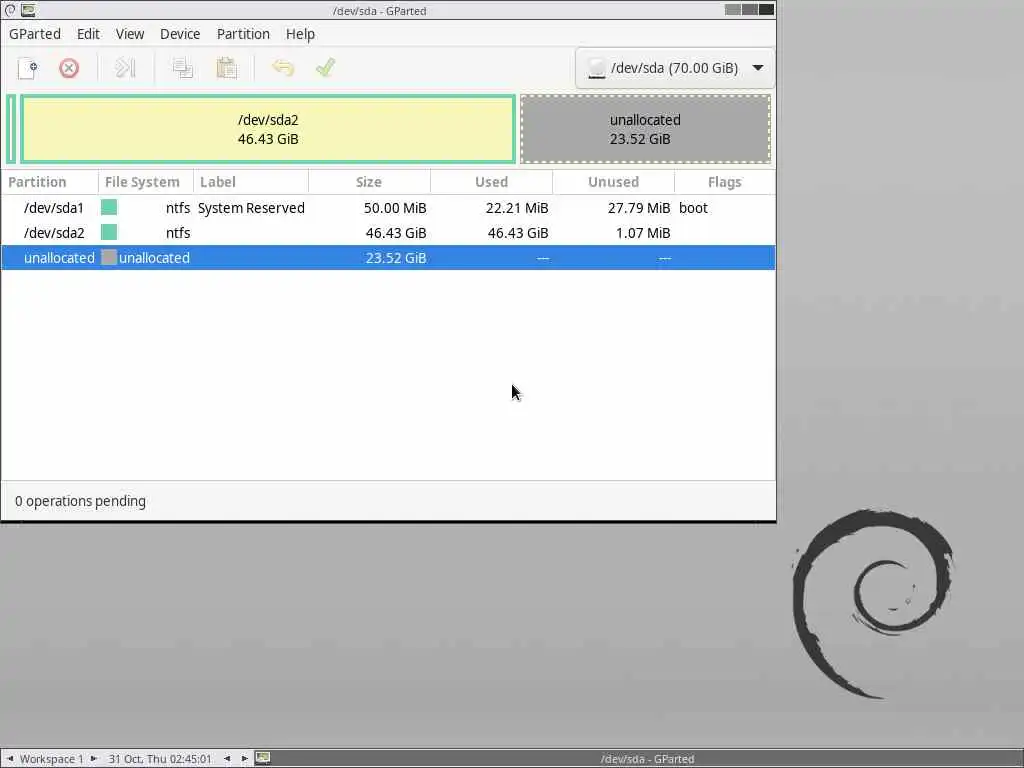Click the 1.07 MiB unused cell
Screen dimensions: 1024x768
643,232
